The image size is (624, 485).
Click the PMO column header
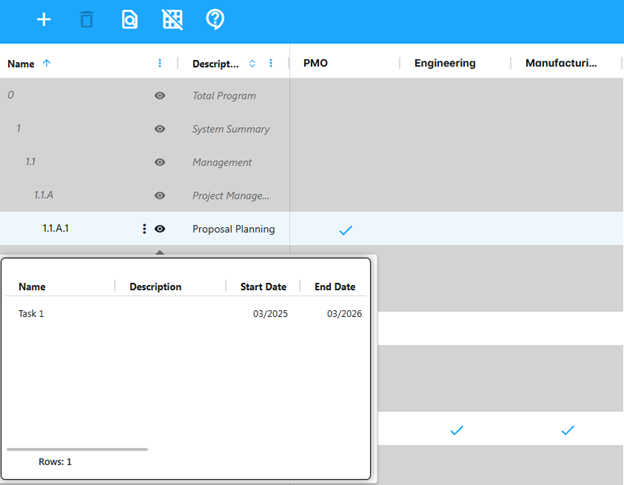click(x=315, y=63)
